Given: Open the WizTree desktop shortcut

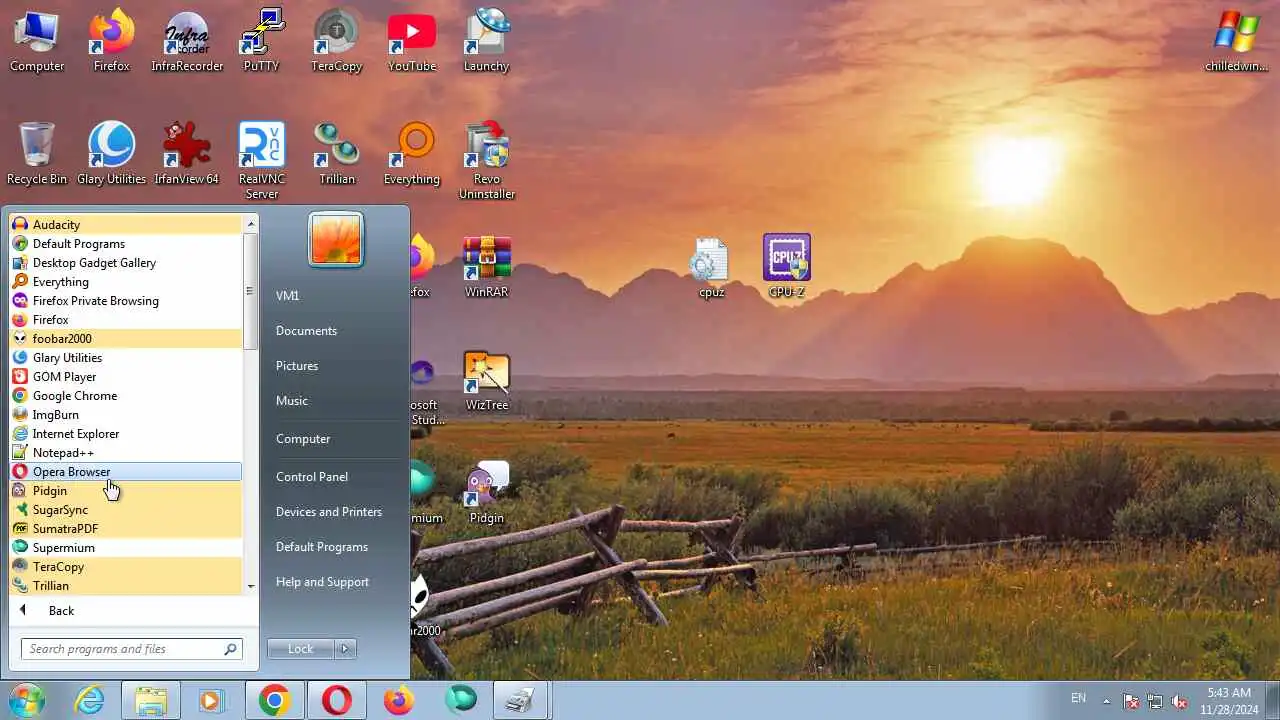Looking at the screenshot, I should [487, 380].
